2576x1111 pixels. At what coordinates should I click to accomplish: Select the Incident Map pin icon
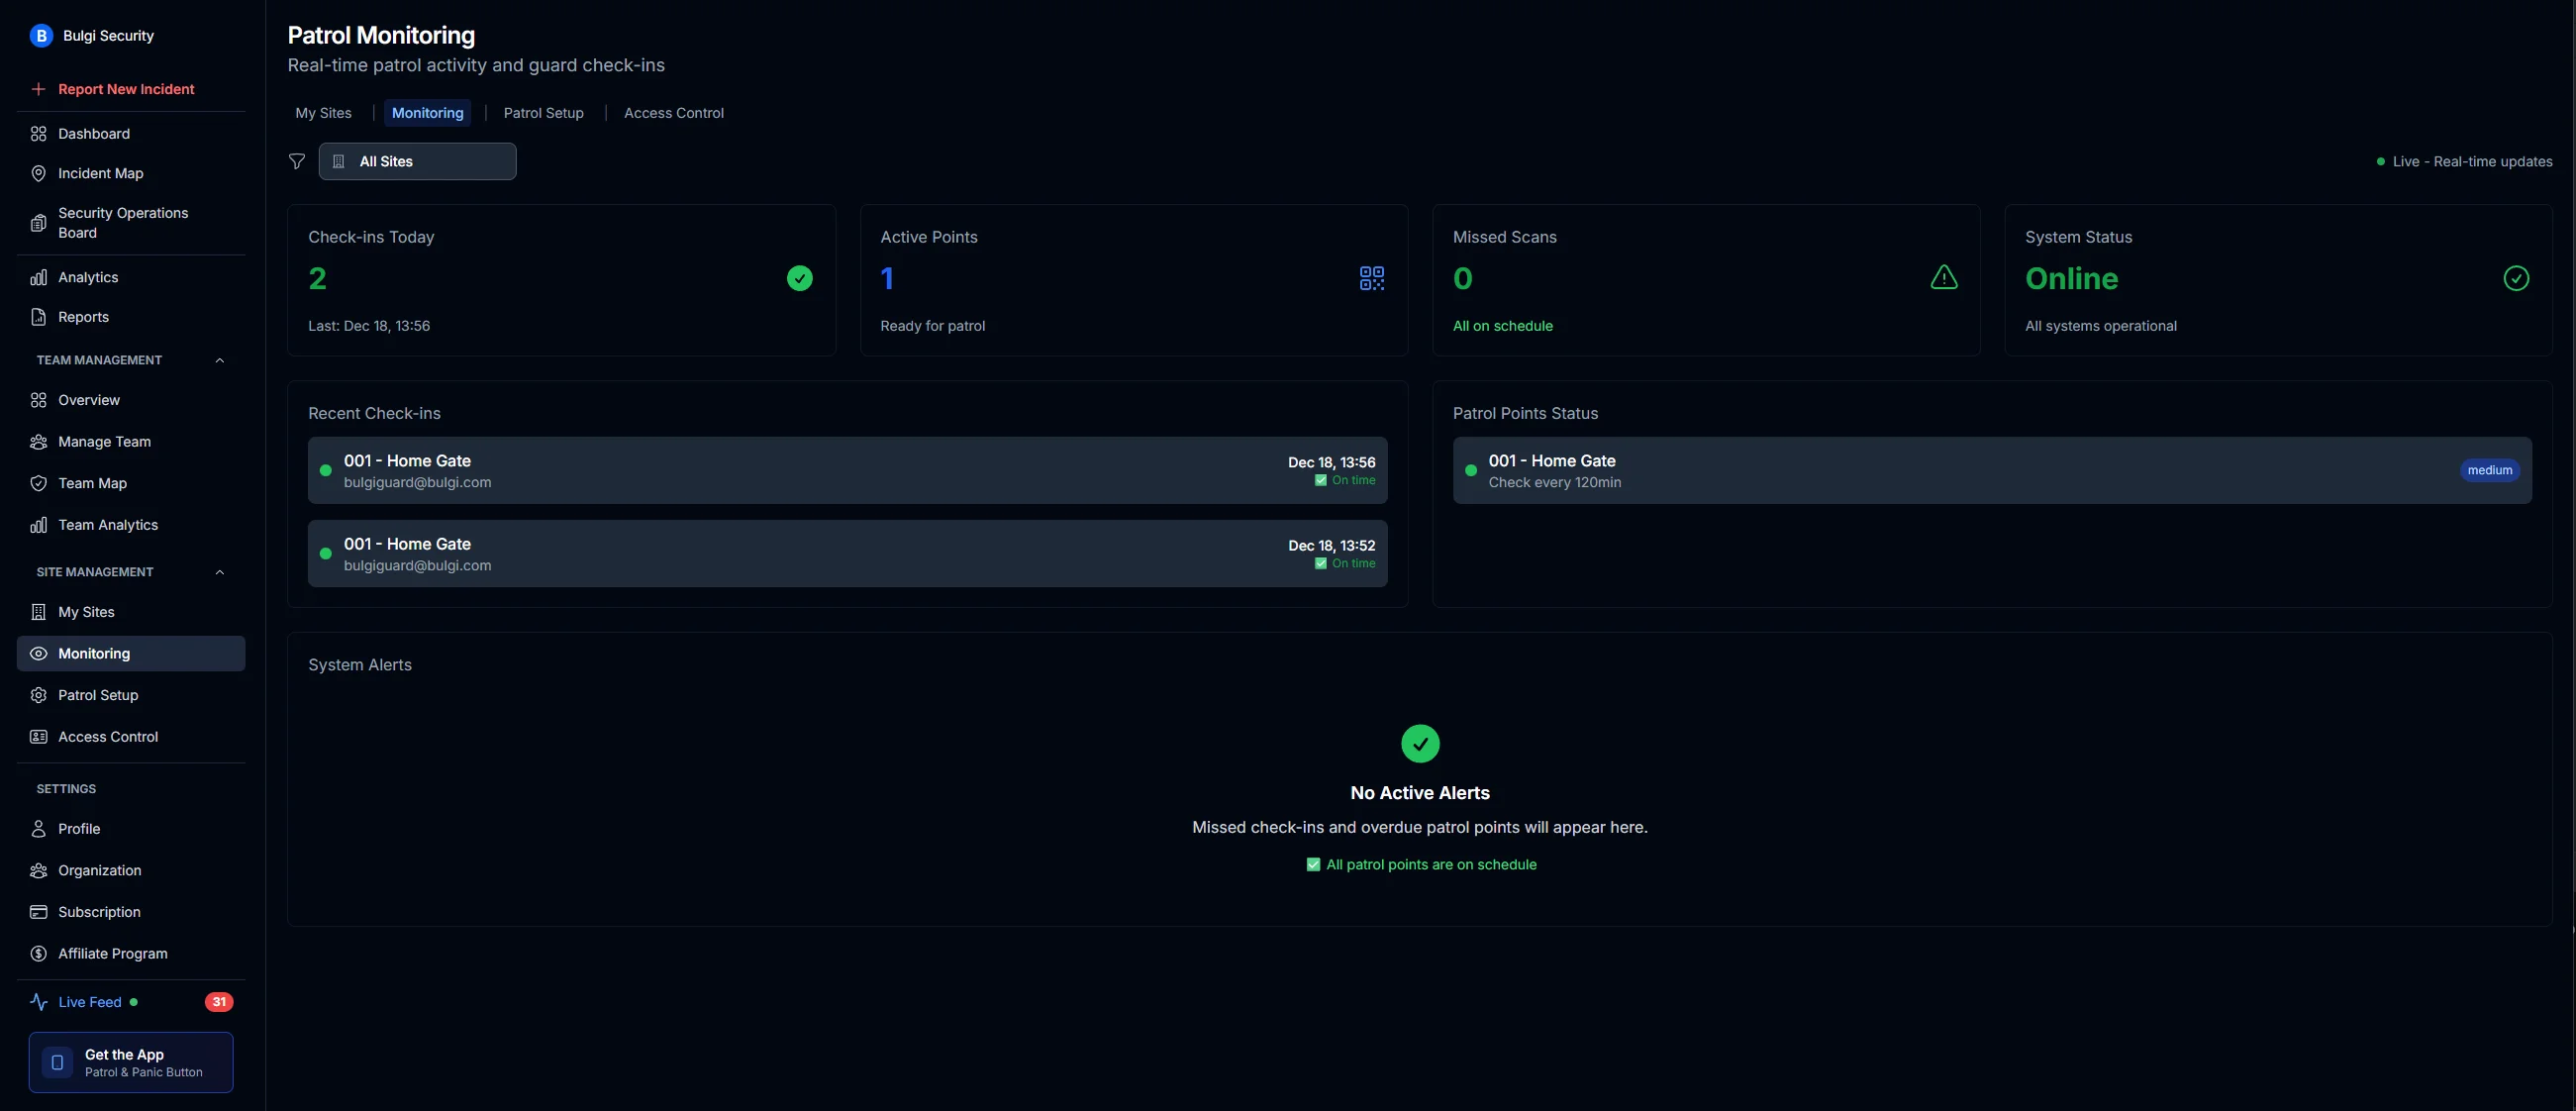[38, 173]
